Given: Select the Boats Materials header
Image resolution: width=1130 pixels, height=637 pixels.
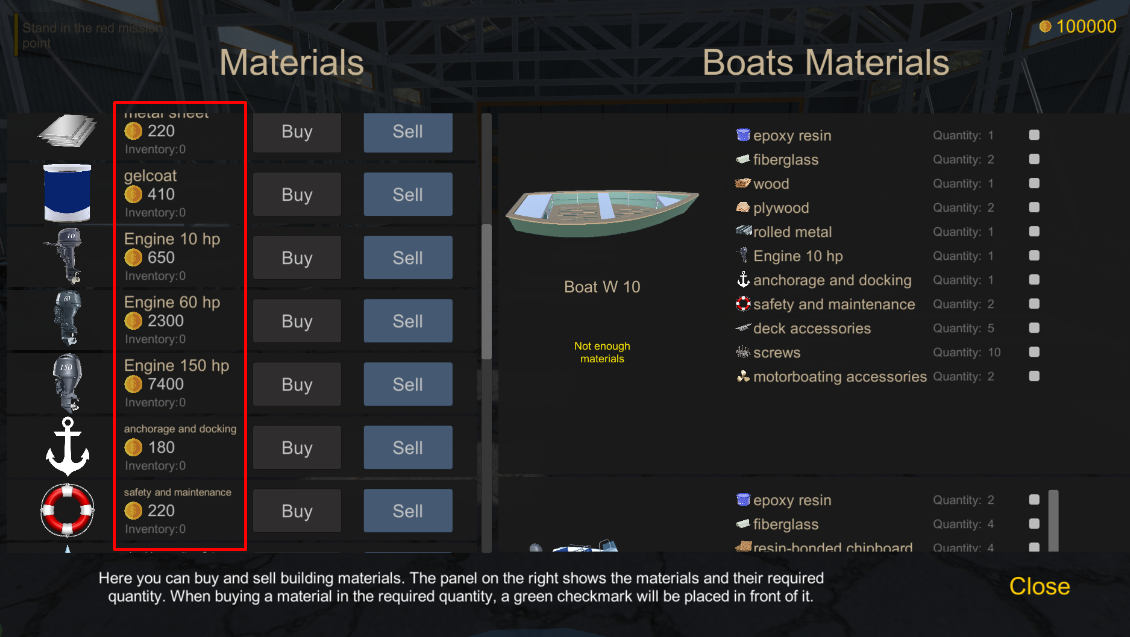Looking at the screenshot, I should (x=826, y=62).
